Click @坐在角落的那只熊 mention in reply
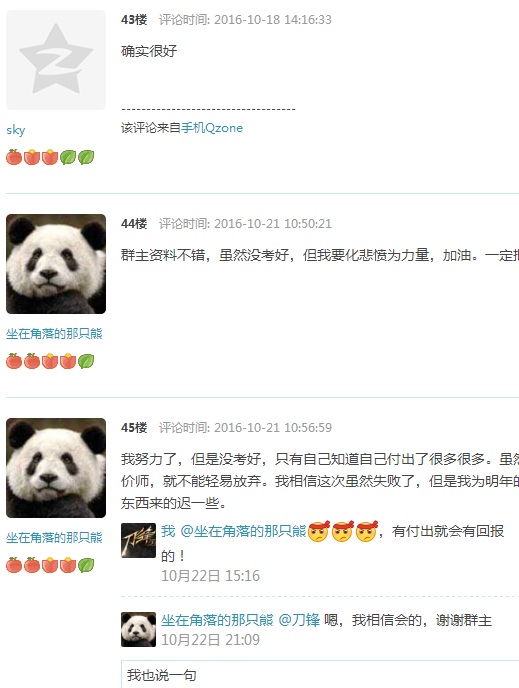This screenshot has height=688, width=519. [x=243, y=531]
